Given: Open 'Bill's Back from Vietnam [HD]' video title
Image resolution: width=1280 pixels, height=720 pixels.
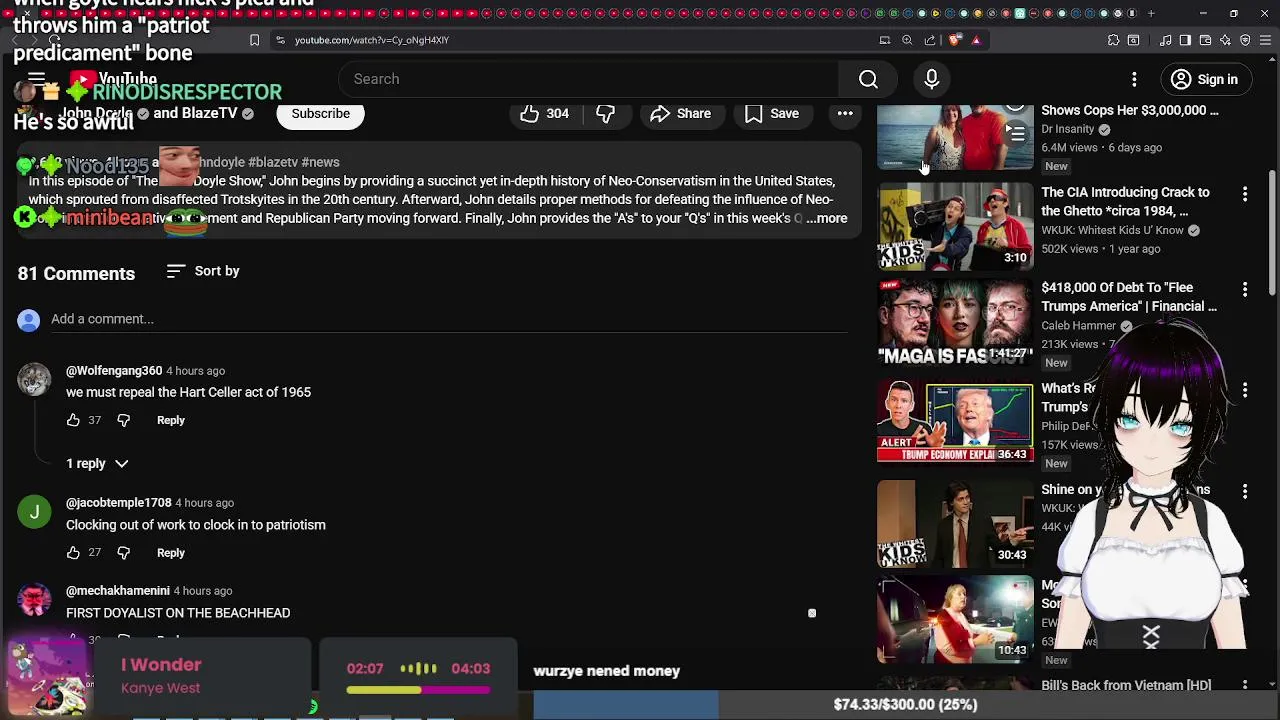Looking at the screenshot, I should click(1126, 685).
